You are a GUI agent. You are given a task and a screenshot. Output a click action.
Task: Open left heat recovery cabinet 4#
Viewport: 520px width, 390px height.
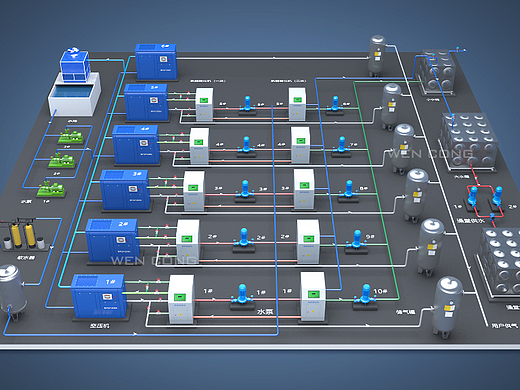[x=199, y=146]
